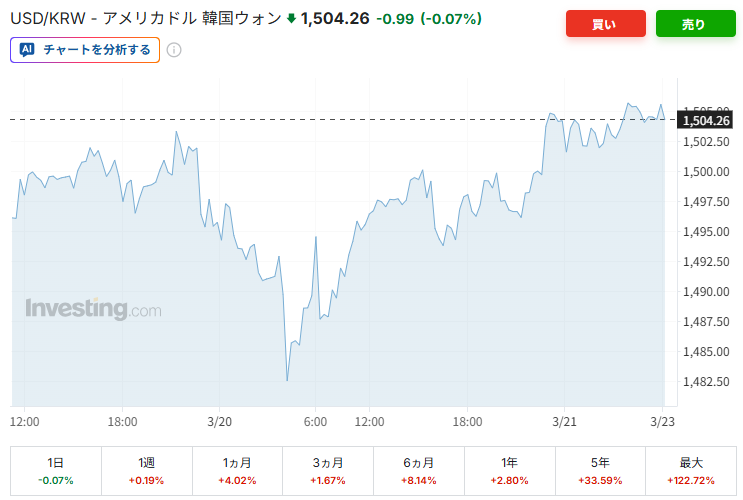Choose the 1年 range tab
The width and height of the screenshot is (743, 500).
pyautogui.click(x=509, y=471)
